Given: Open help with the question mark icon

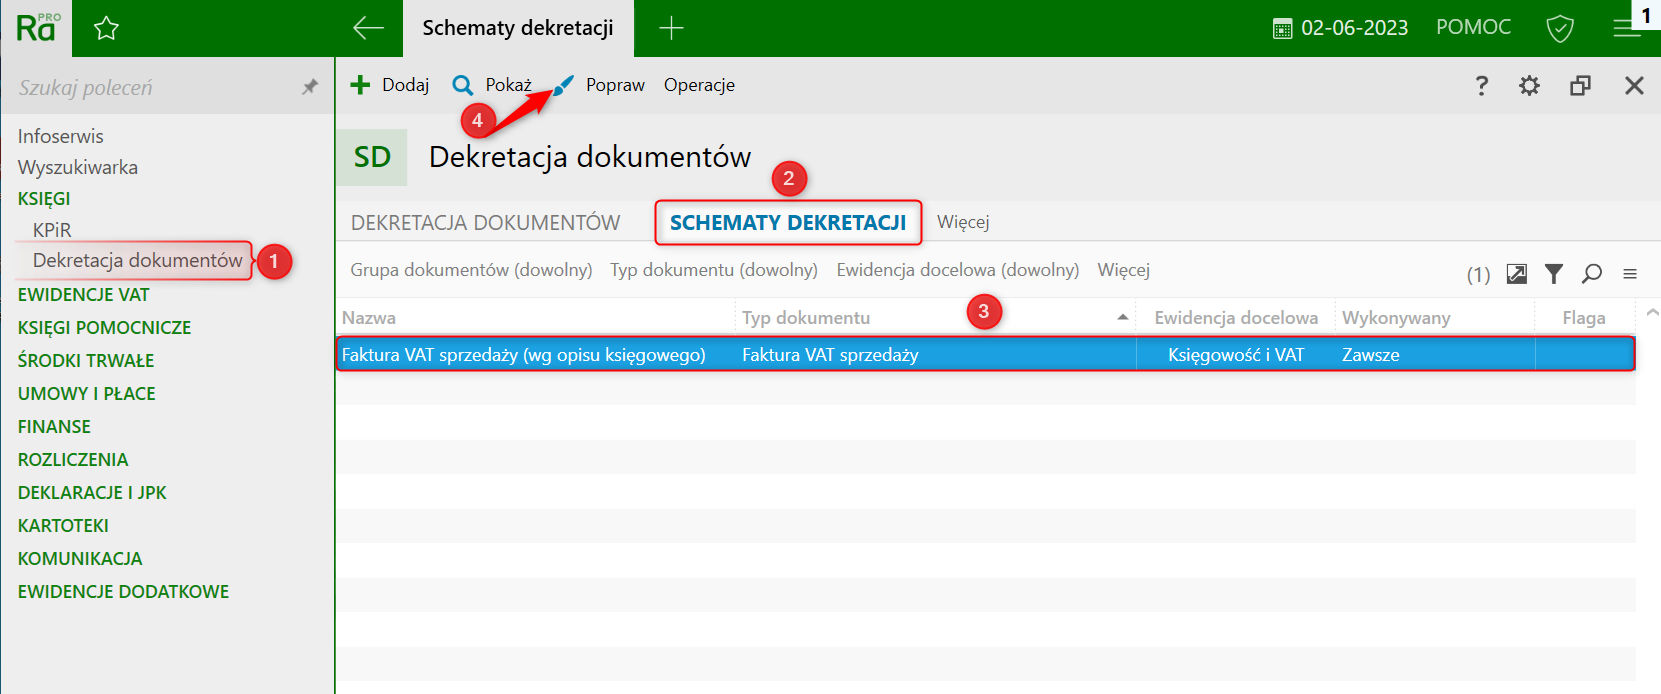Looking at the screenshot, I should click(x=1482, y=86).
